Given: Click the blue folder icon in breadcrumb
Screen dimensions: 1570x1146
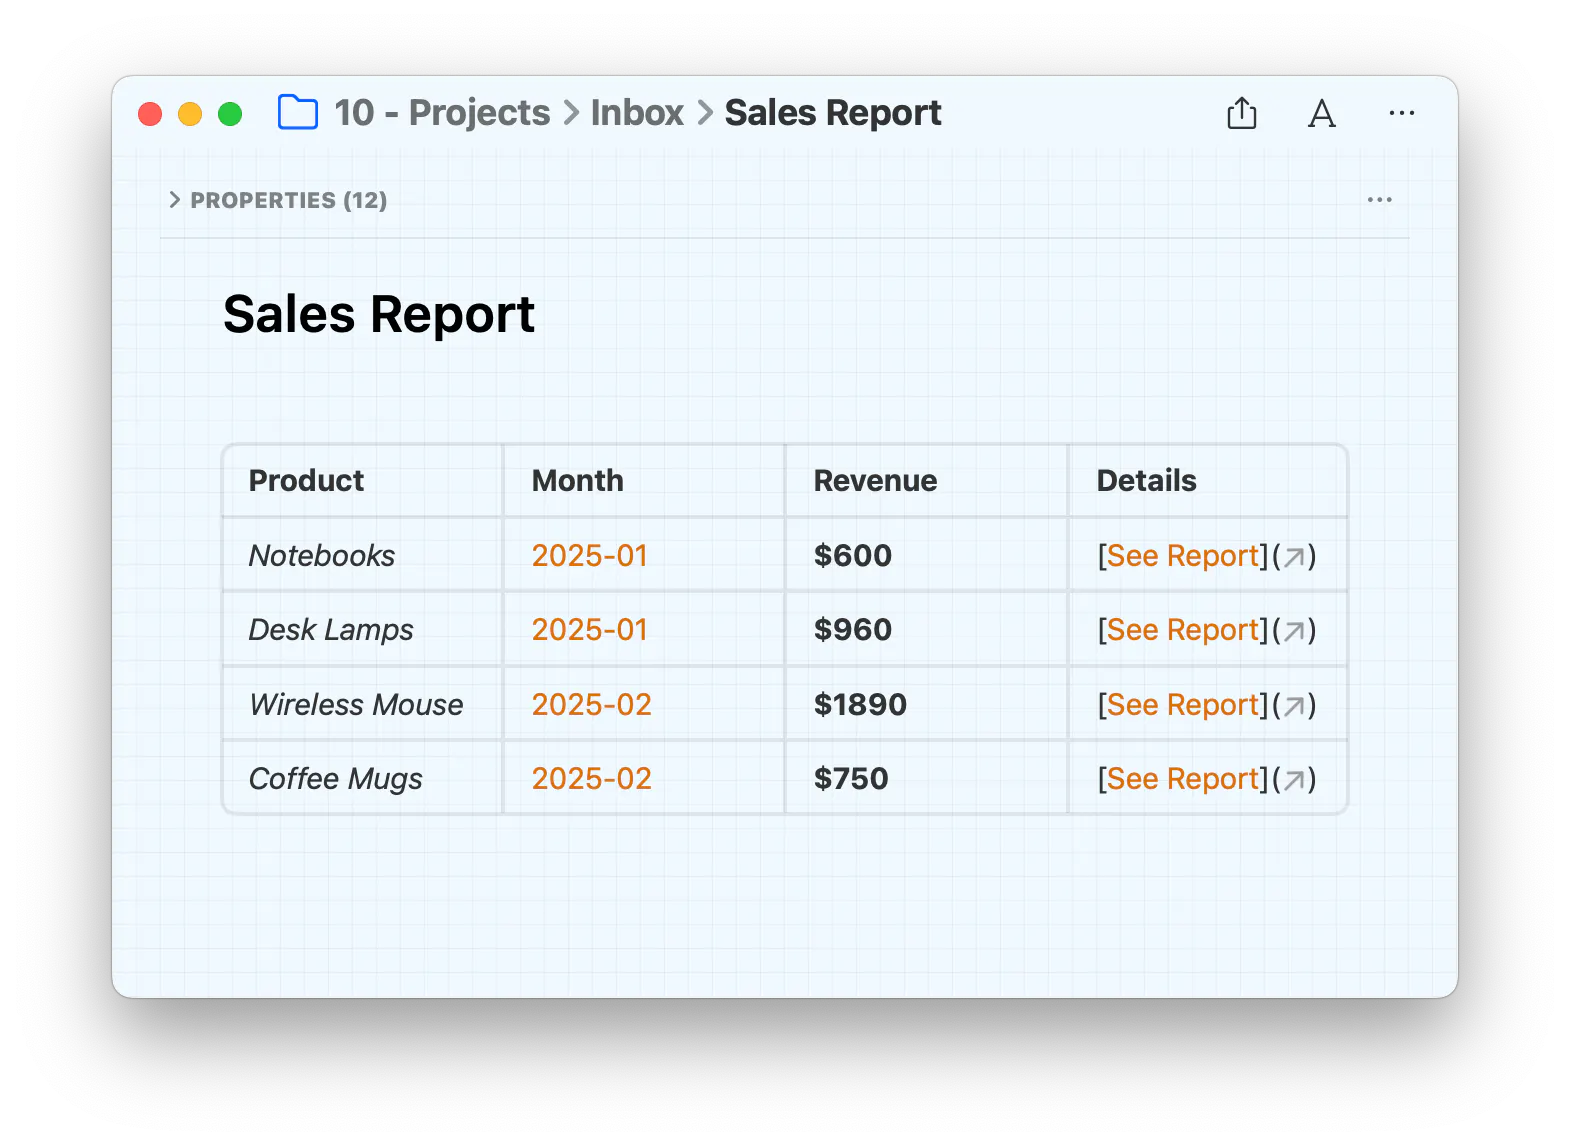Looking at the screenshot, I should [x=297, y=113].
